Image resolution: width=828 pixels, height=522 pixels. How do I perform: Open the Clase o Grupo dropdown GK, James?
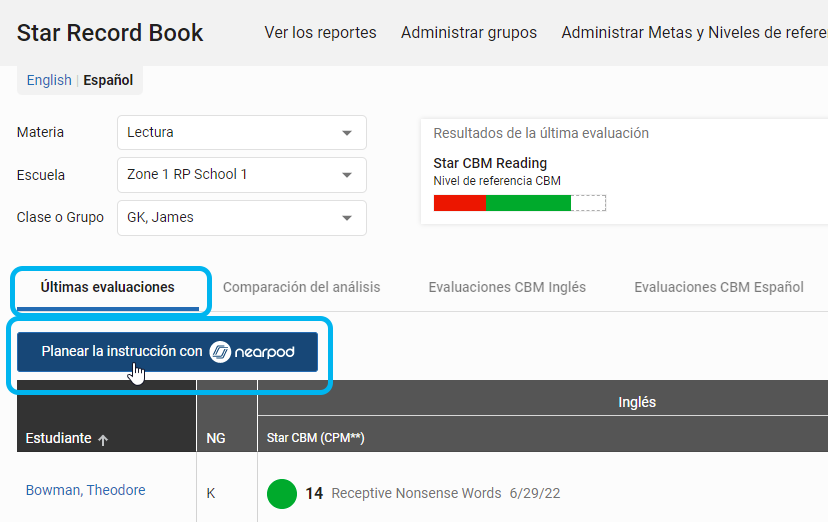pos(242,217)
